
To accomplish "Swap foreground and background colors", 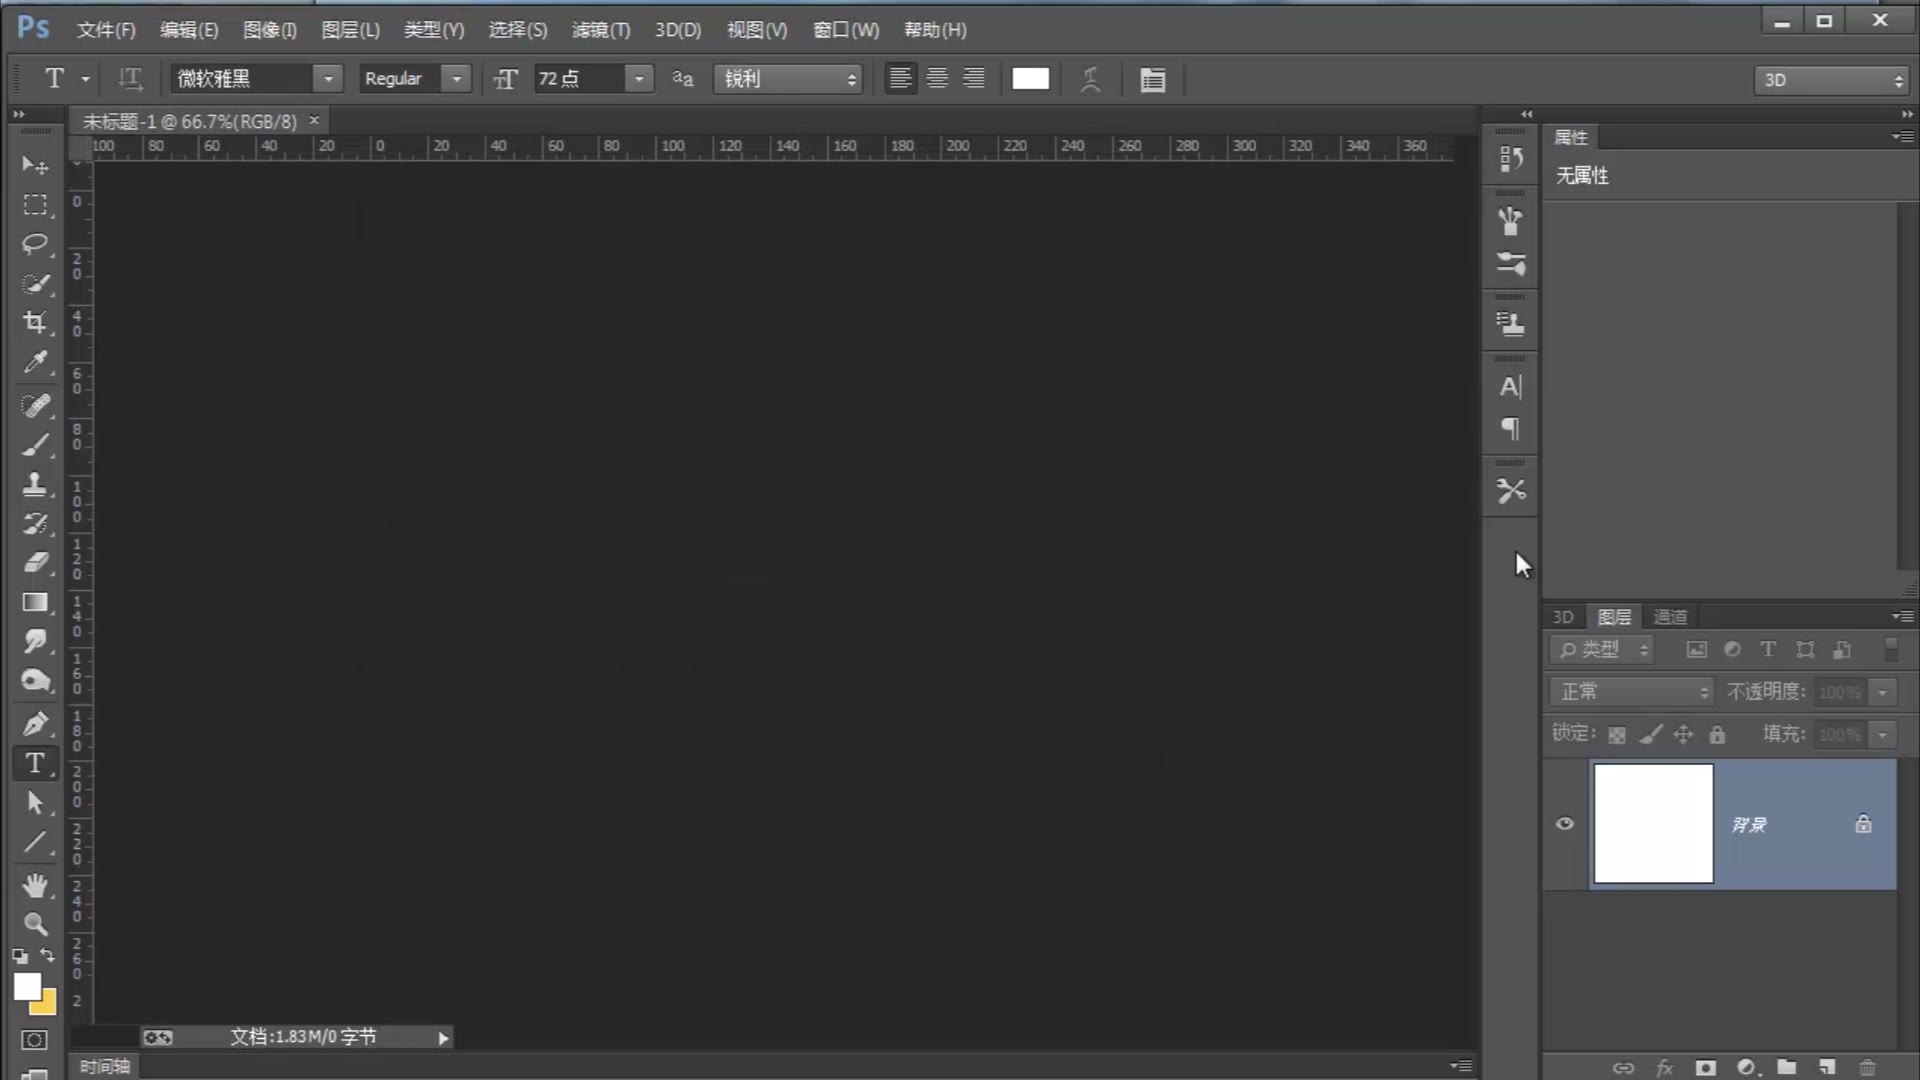I will coord(47,955).
